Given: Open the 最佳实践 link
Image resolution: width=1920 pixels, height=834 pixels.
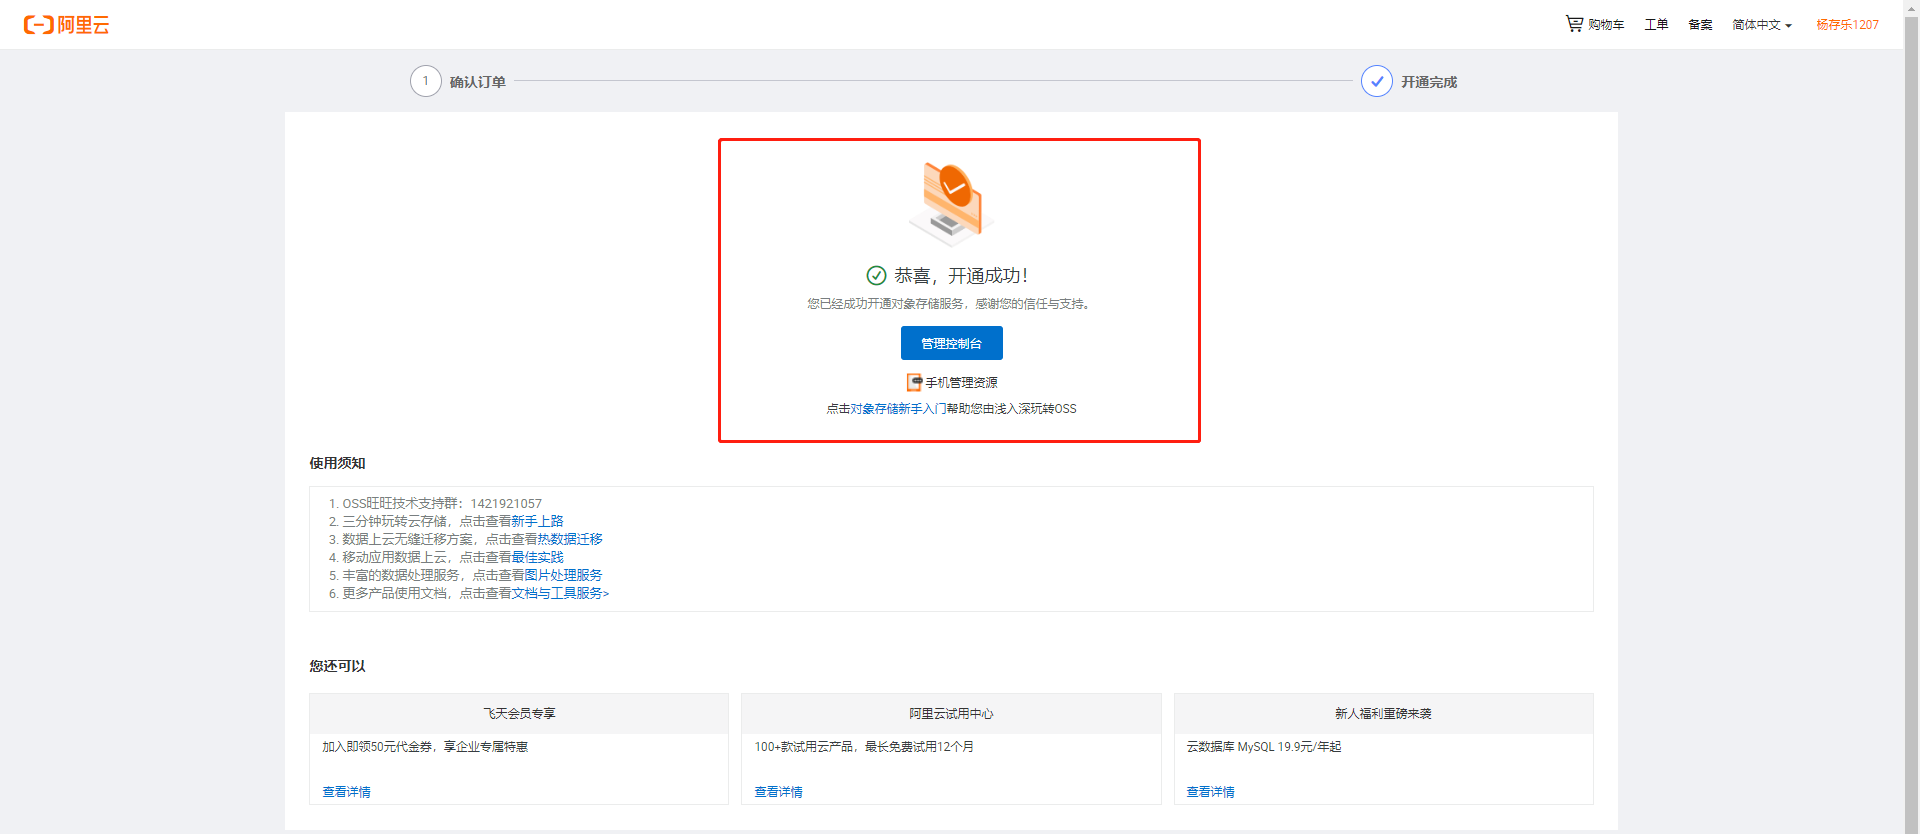Looking at the screenshot, I should pyautogui.click(x=537, y=557).
